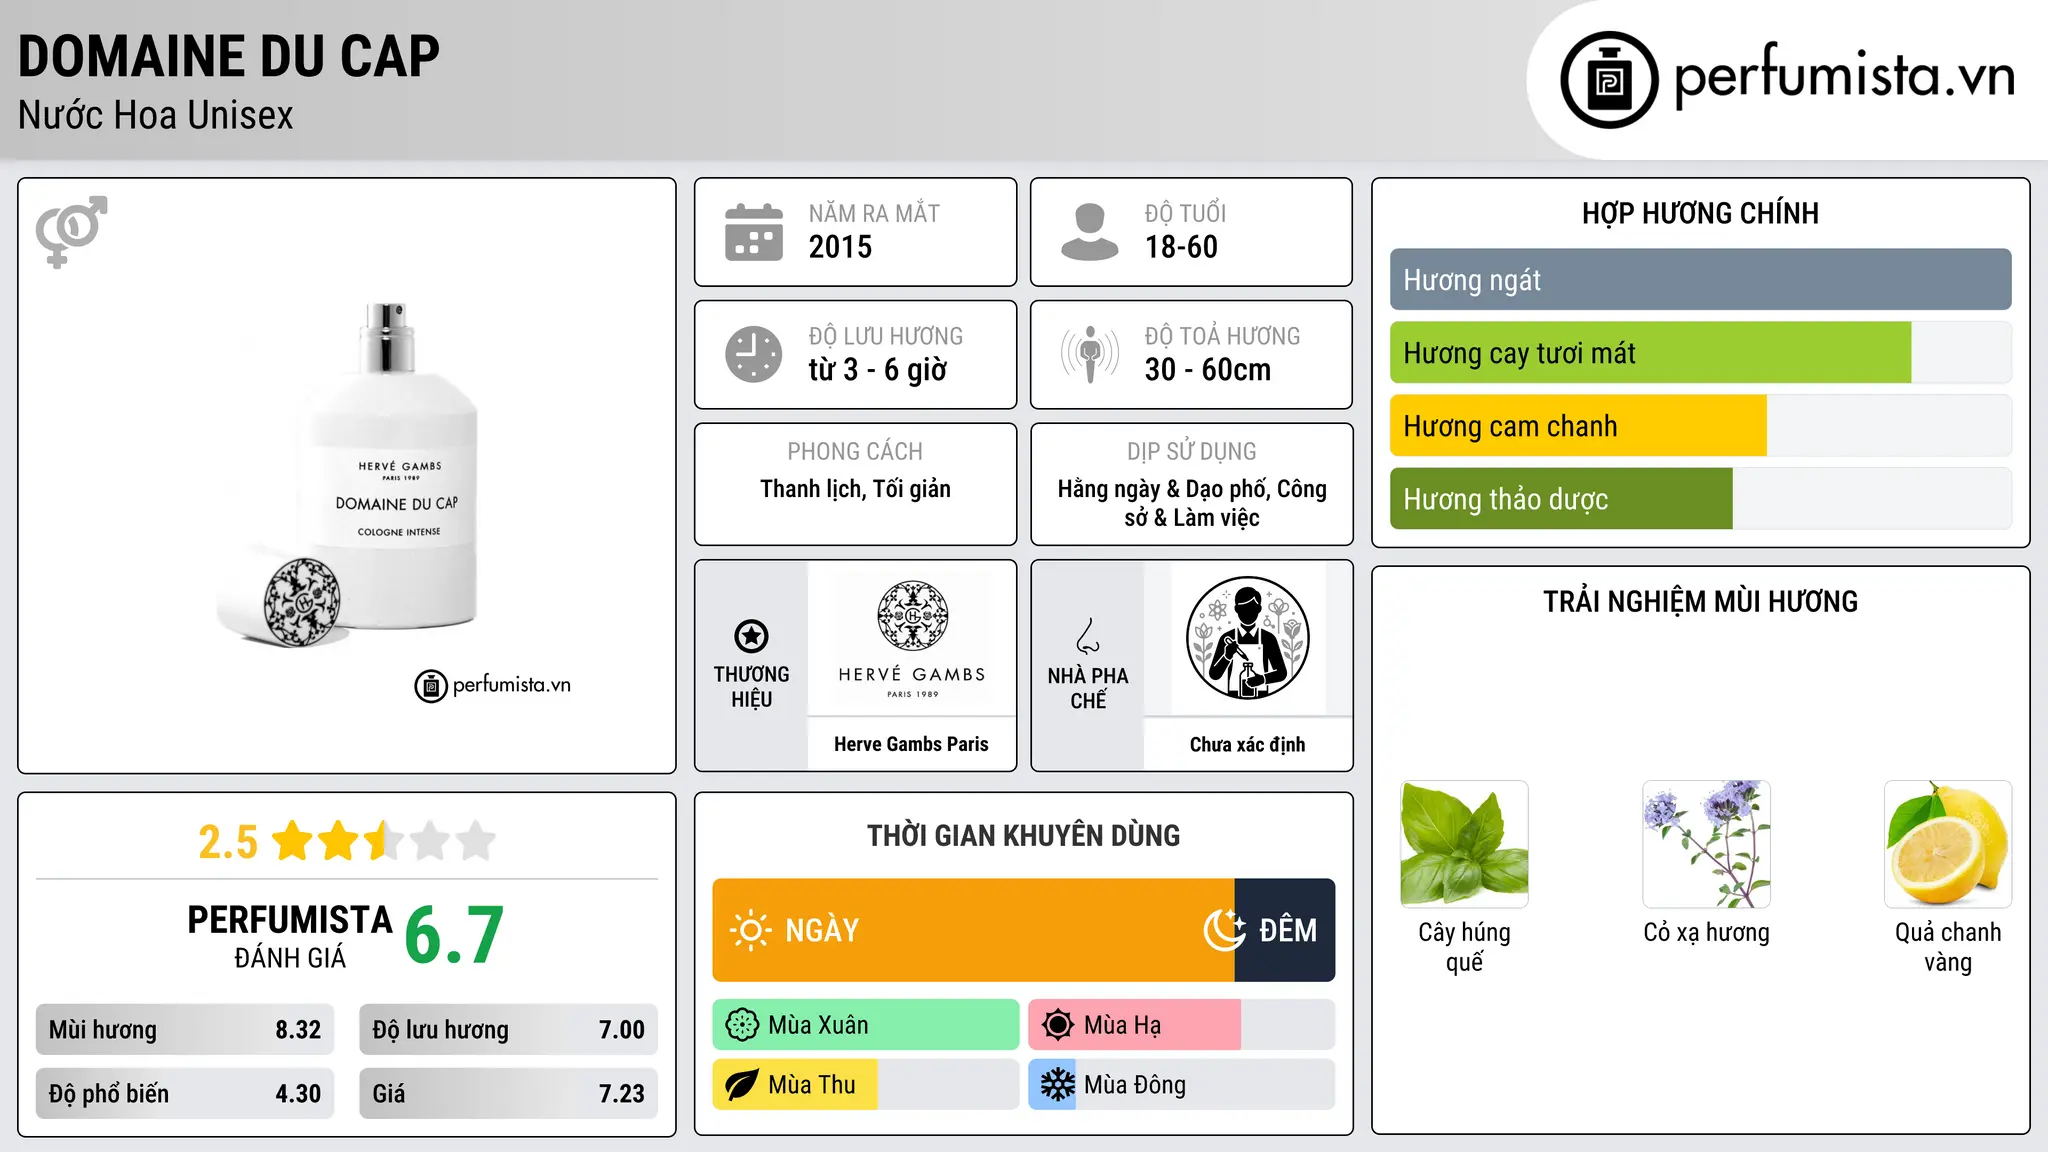This screenshot has height=1152, width=2048.
Task: Click the Mùa Thu season bar
Action: [866, 1085]
